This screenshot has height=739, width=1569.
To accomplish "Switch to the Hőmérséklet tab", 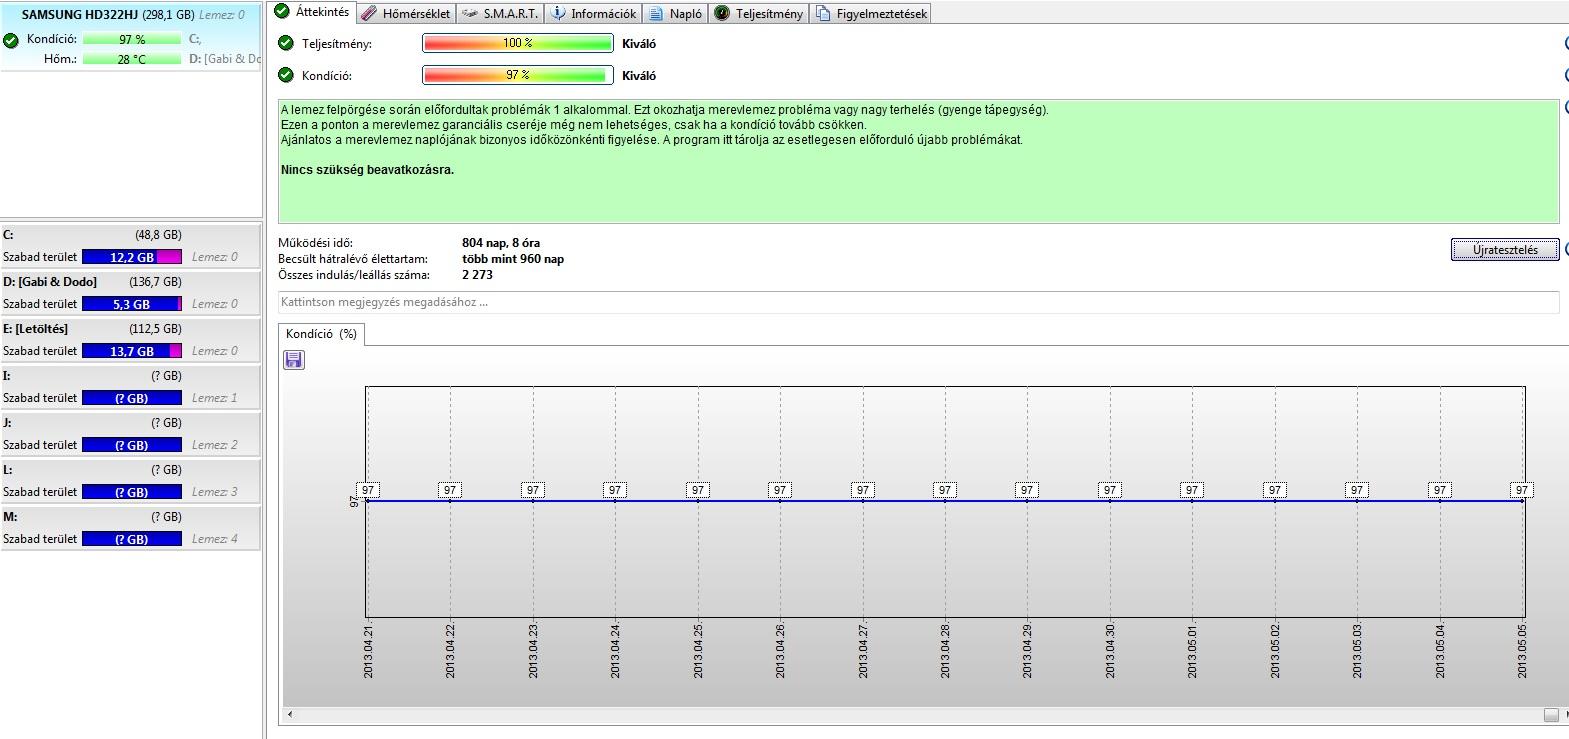I will 406,13.
